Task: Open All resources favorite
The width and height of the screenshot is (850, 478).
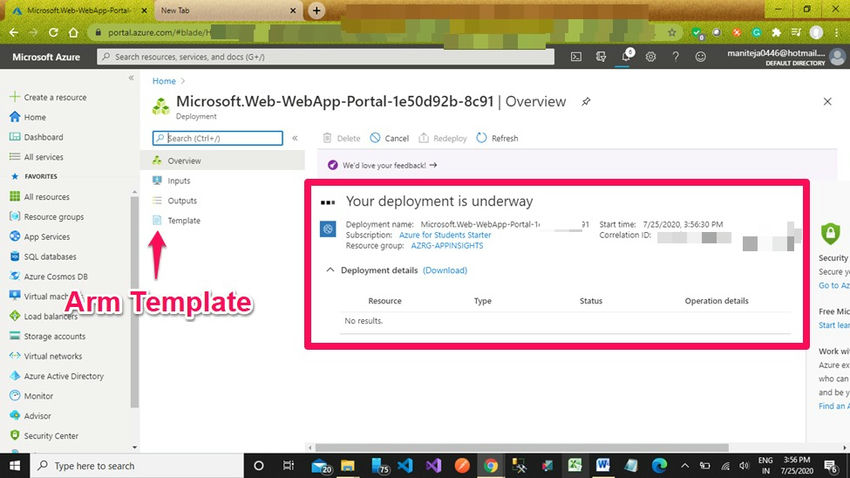Action: point(40,197)
